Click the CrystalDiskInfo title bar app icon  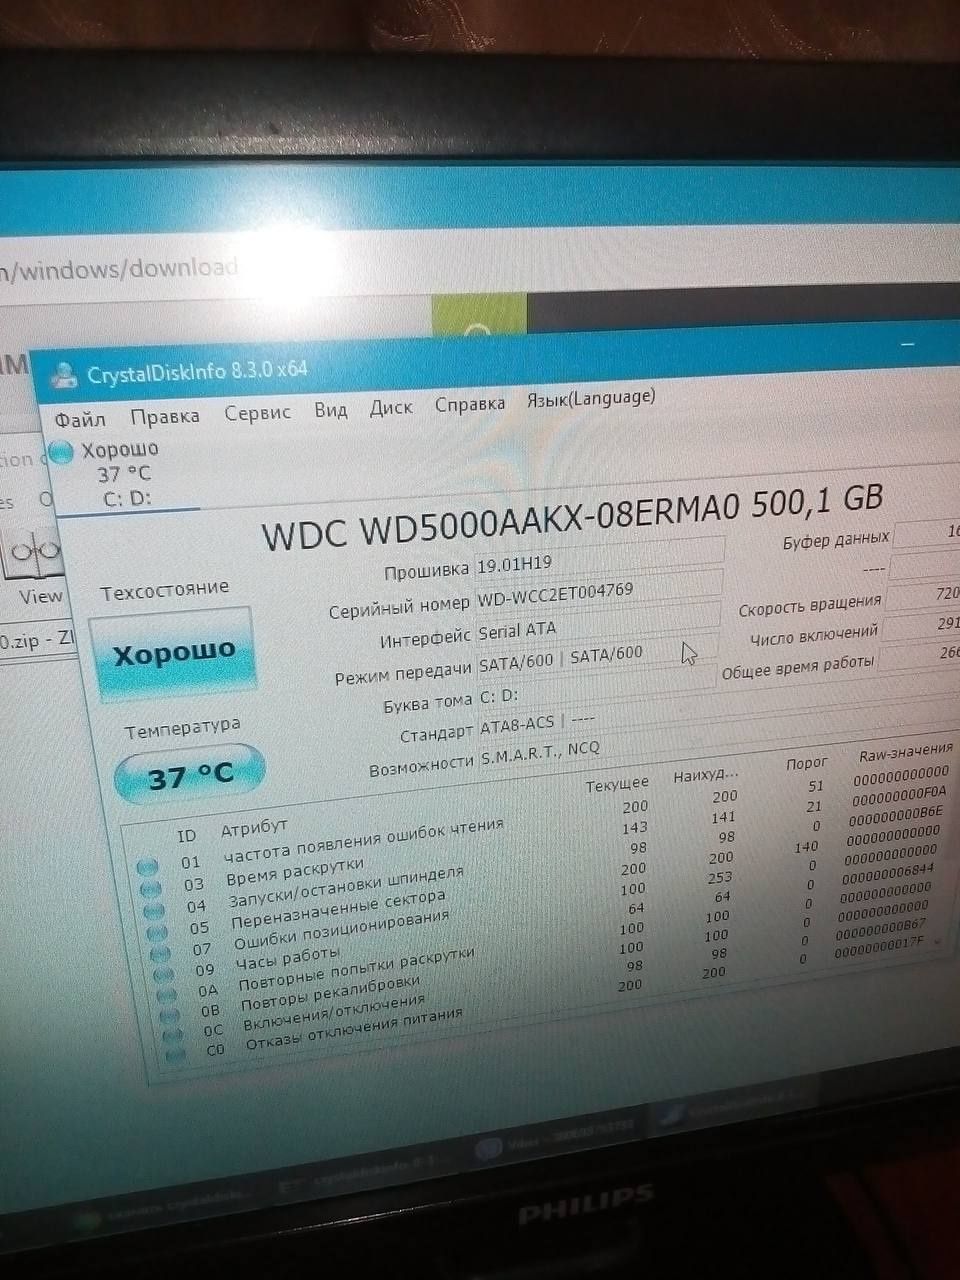(x=64, y=374)
